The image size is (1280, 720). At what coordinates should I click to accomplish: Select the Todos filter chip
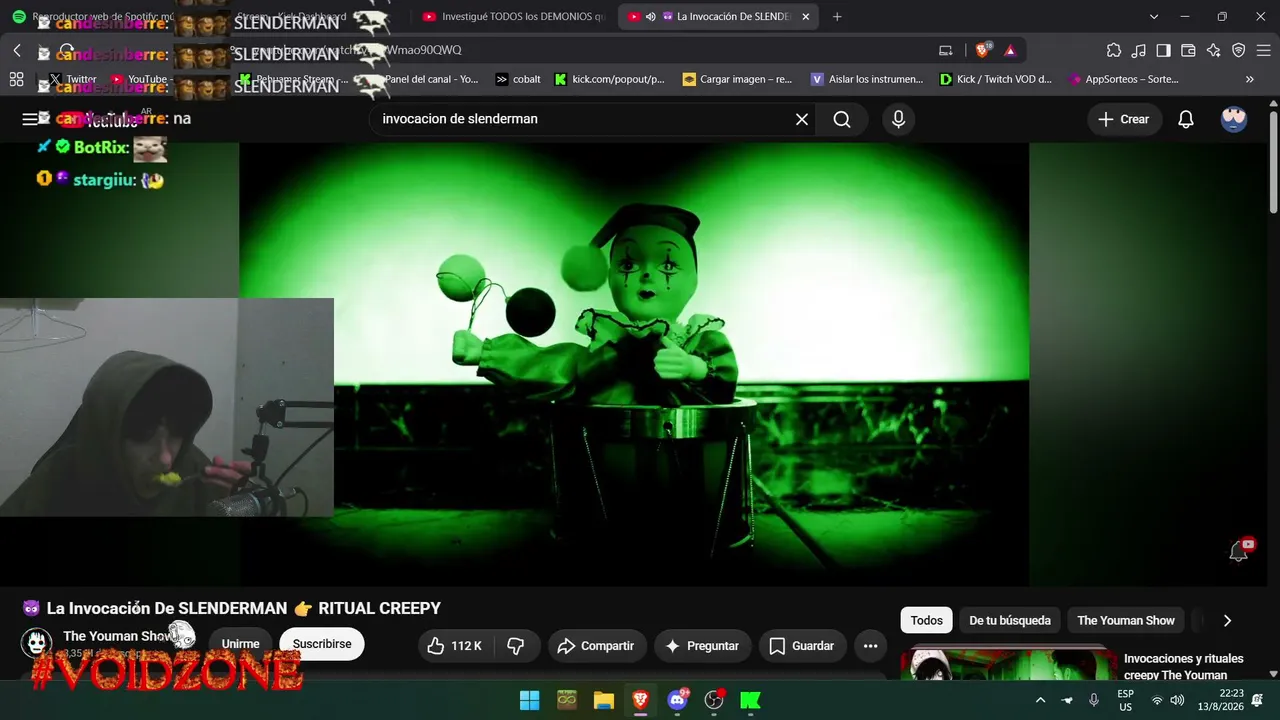pyautogui.click(x=927, y=620)
